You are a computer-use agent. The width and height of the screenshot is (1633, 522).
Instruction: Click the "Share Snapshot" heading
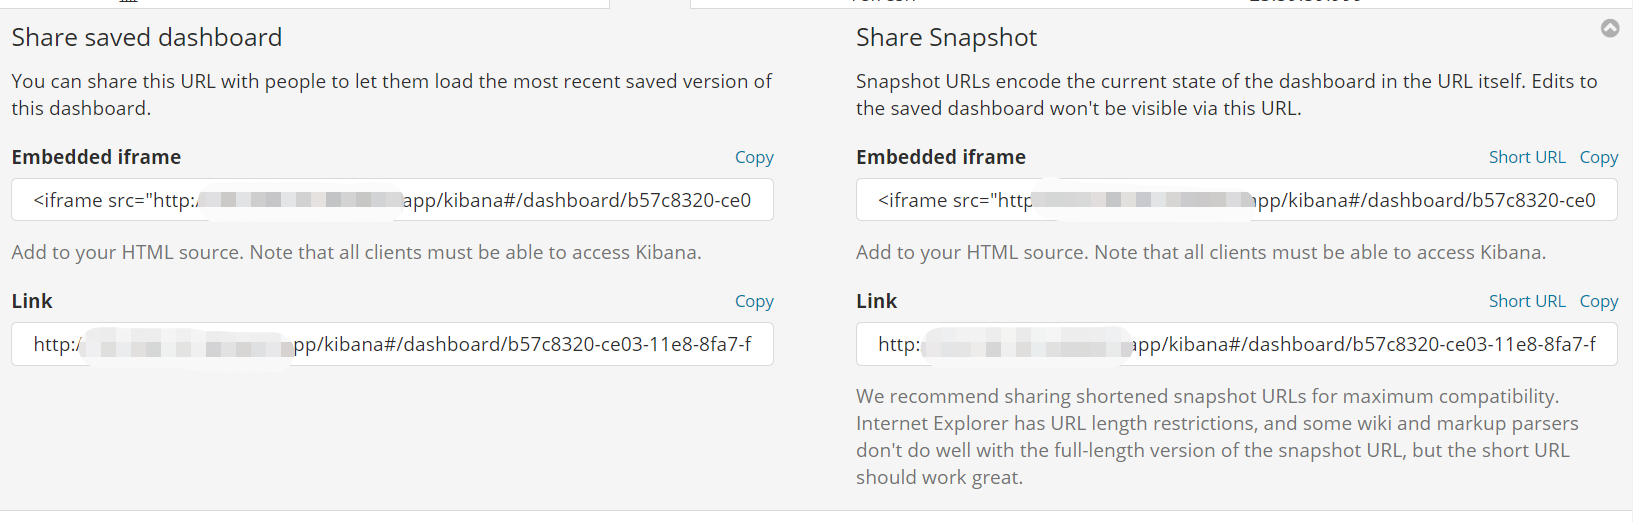click(x=946, y=38)
